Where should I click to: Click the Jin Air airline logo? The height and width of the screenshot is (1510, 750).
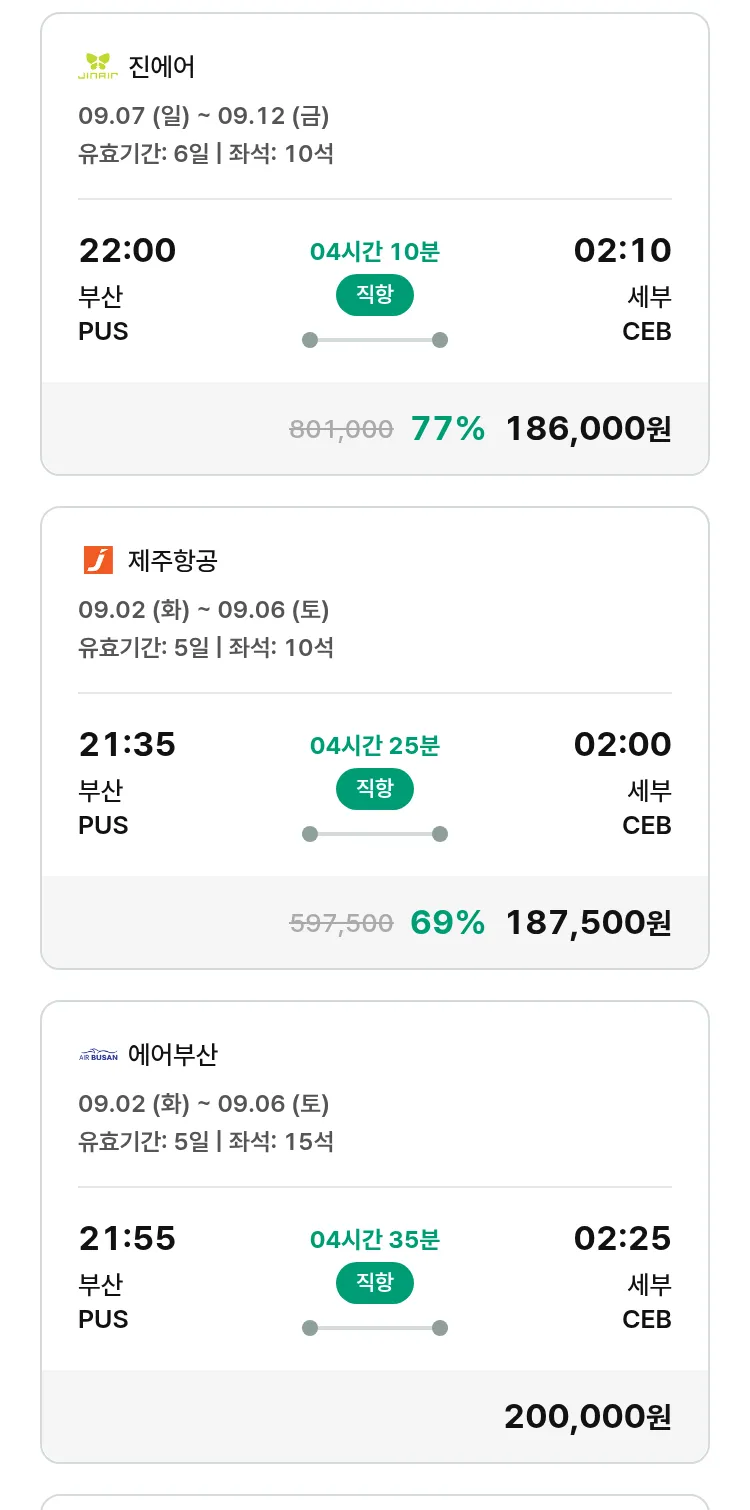[x=98, y=67]
